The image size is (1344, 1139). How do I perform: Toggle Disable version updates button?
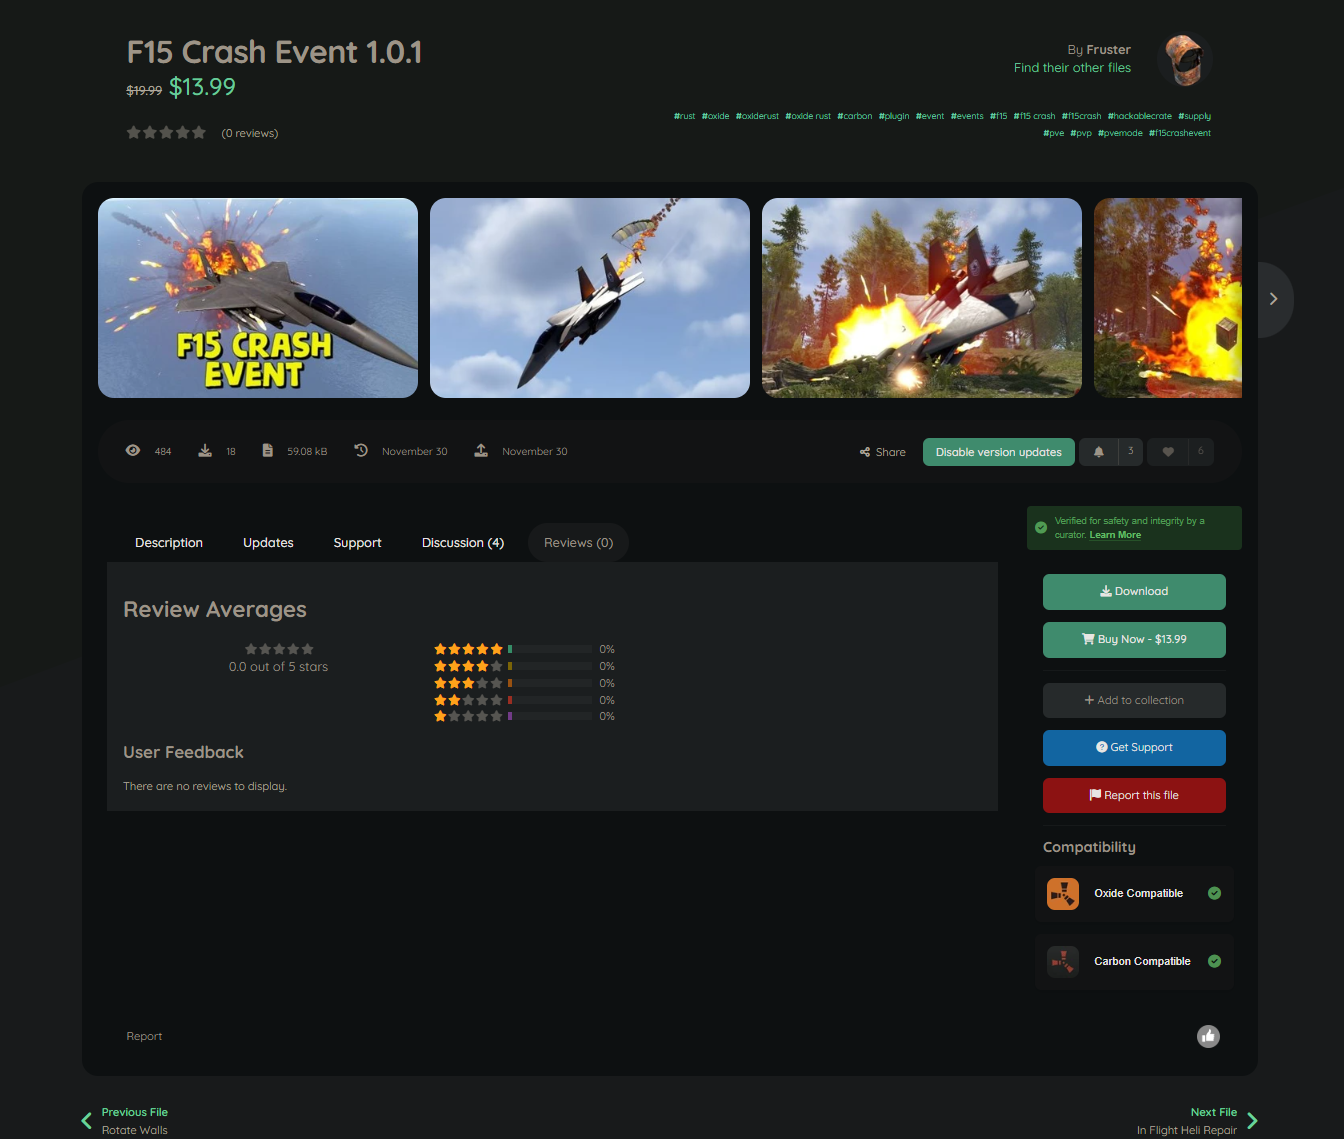(x=998, y=452)
